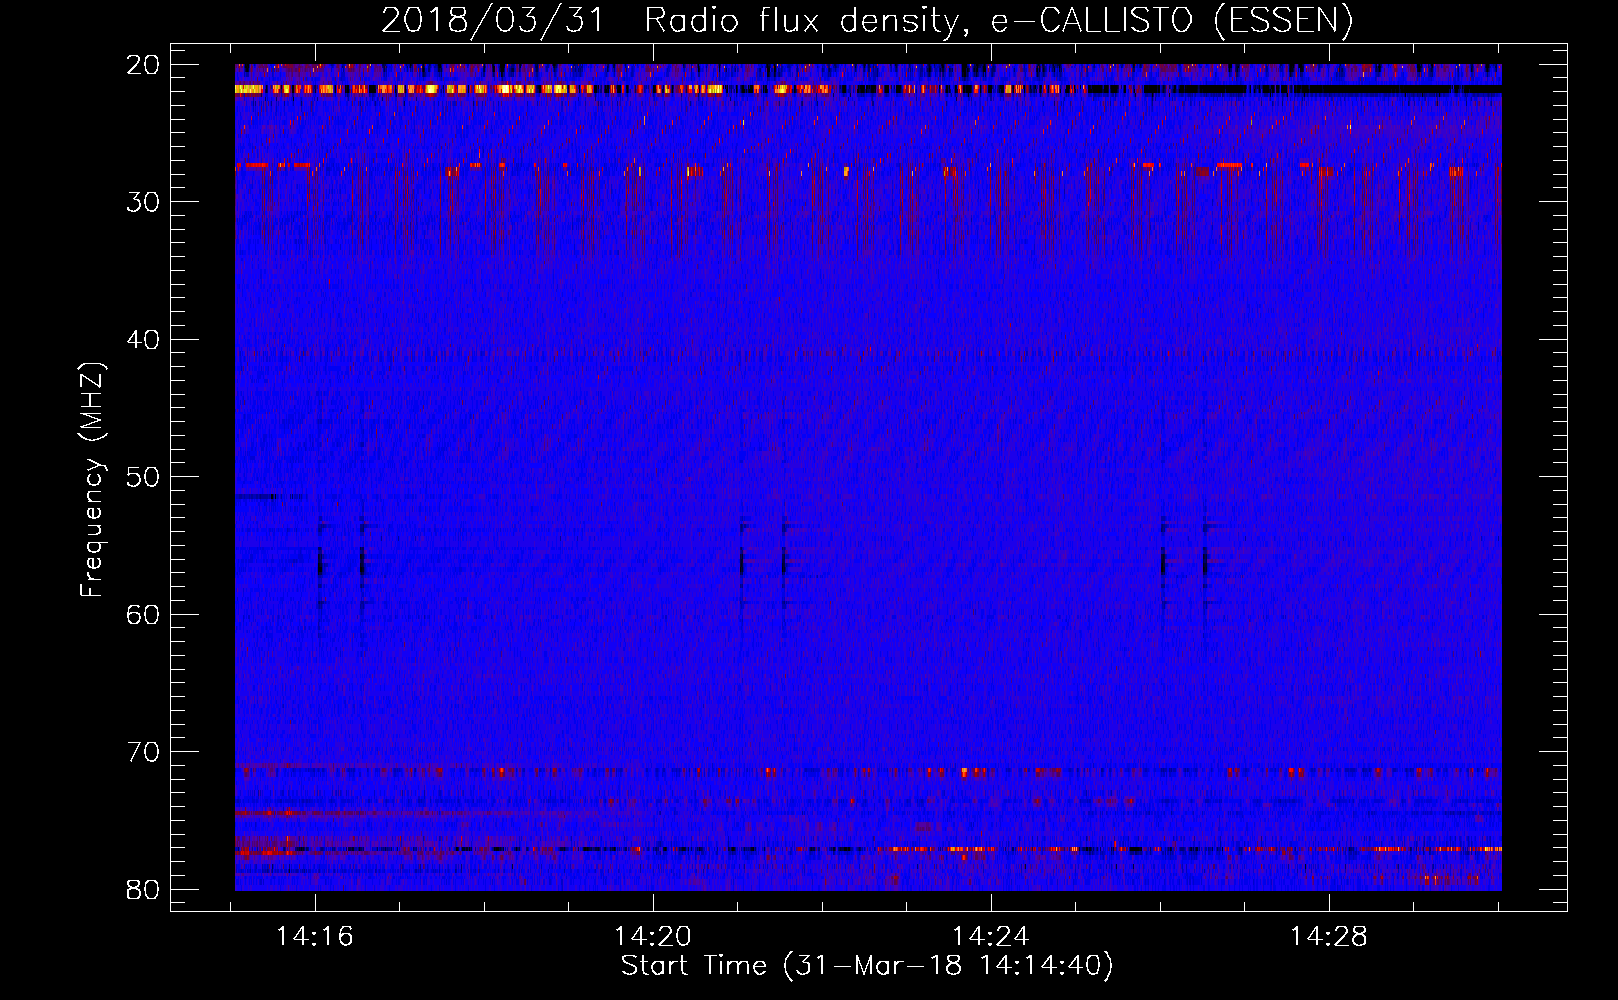Click the 14:24 time tick label
1618x1000 pixels.
point(991,937)
